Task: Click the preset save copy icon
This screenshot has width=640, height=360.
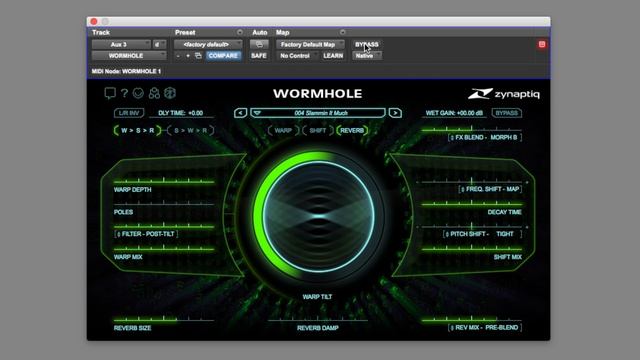Action: (198, 56)
